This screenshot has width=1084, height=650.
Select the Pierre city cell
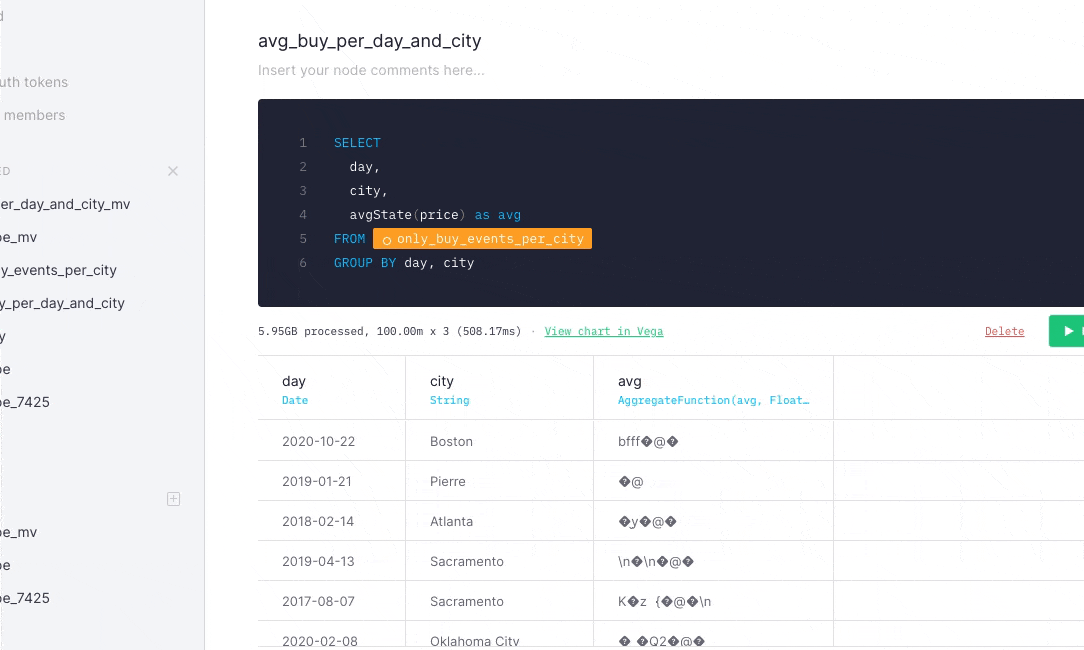[447, 482]
